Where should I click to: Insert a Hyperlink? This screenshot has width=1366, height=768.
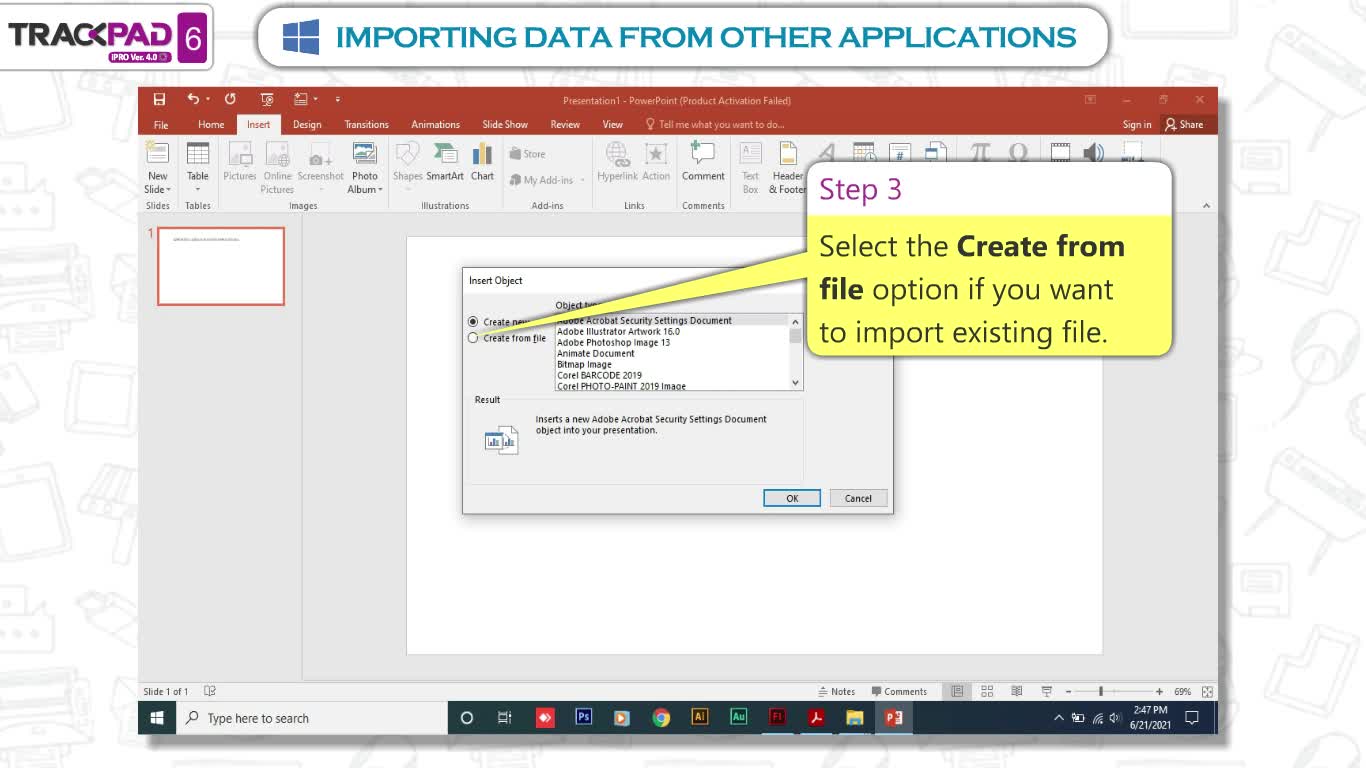(x=617, y=160)
